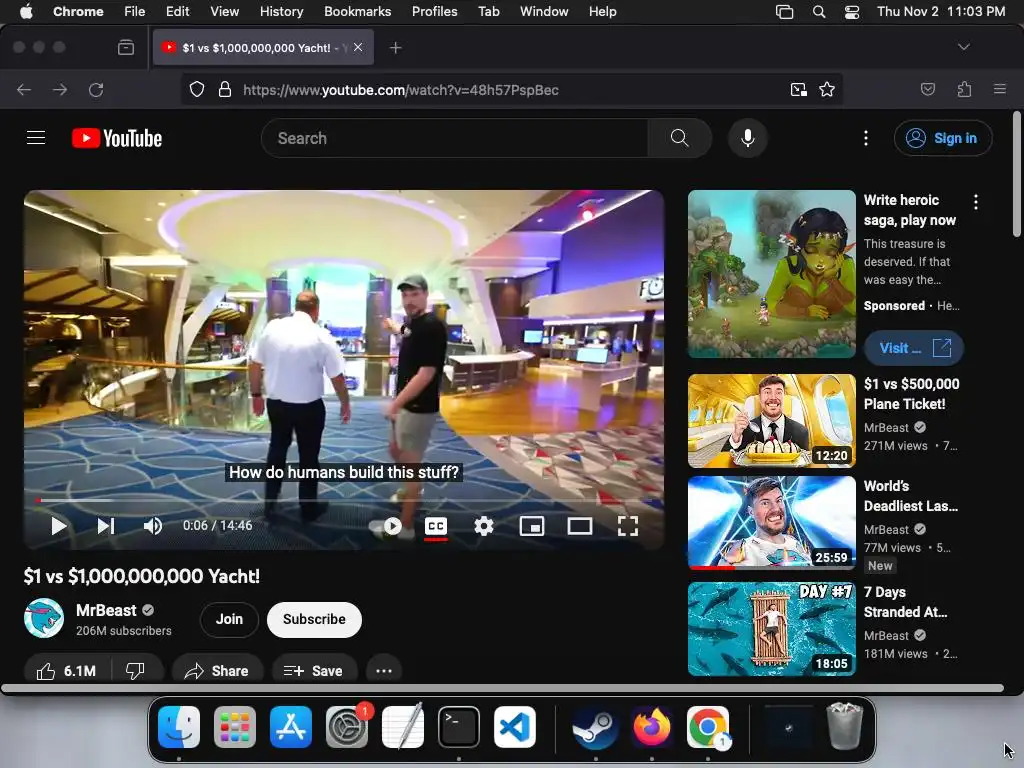Join MrBeast channel membership
This screenshot has height=768, width=1024.
(229, 619)
